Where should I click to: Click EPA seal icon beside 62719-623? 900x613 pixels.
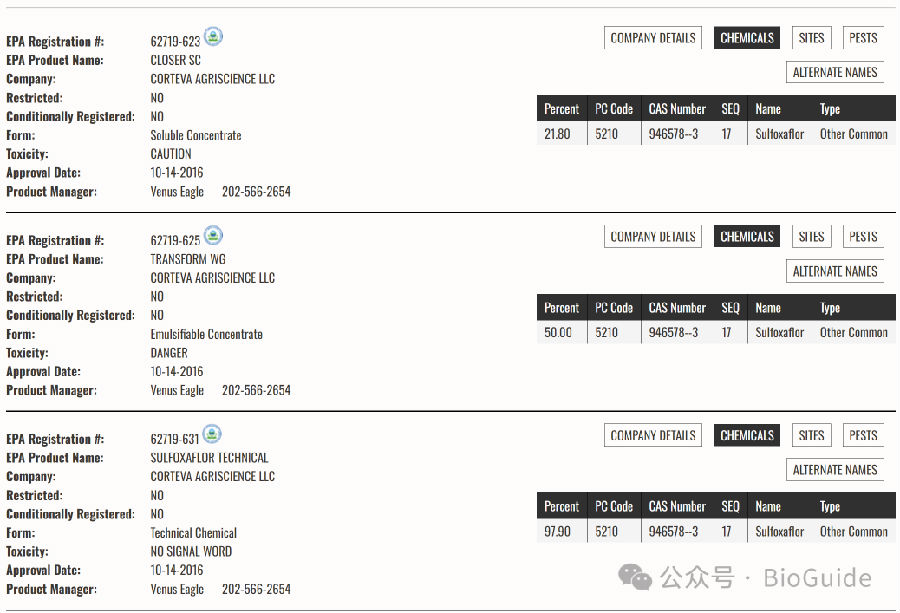(x=214, y=37)
